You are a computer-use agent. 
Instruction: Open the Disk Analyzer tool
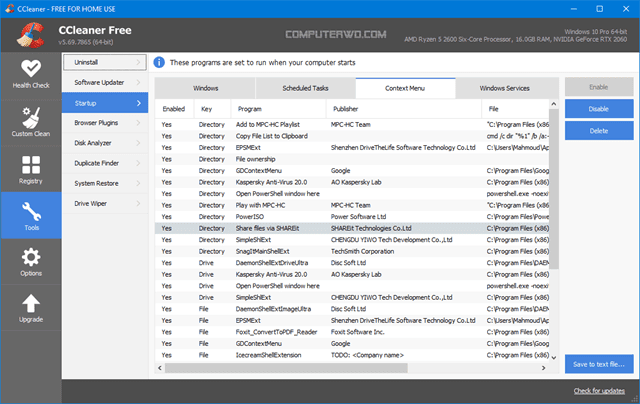(105, 143)
